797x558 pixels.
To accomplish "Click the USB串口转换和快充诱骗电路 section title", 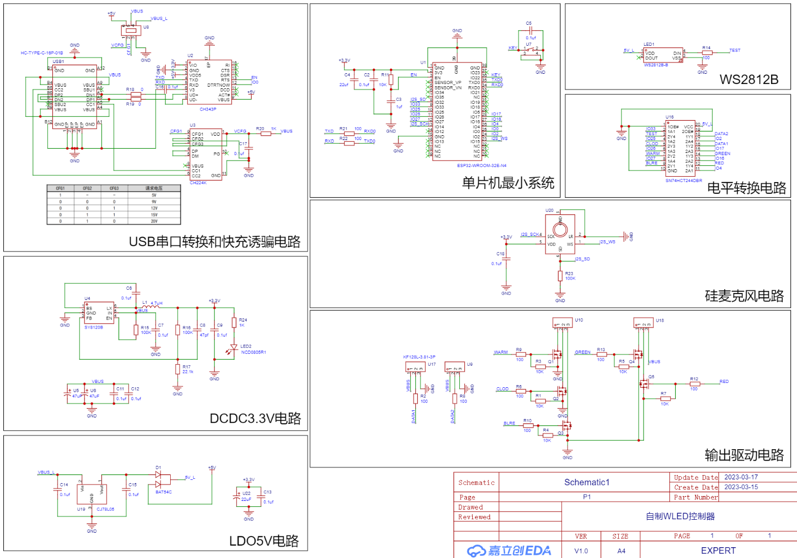I will (214, 241).
